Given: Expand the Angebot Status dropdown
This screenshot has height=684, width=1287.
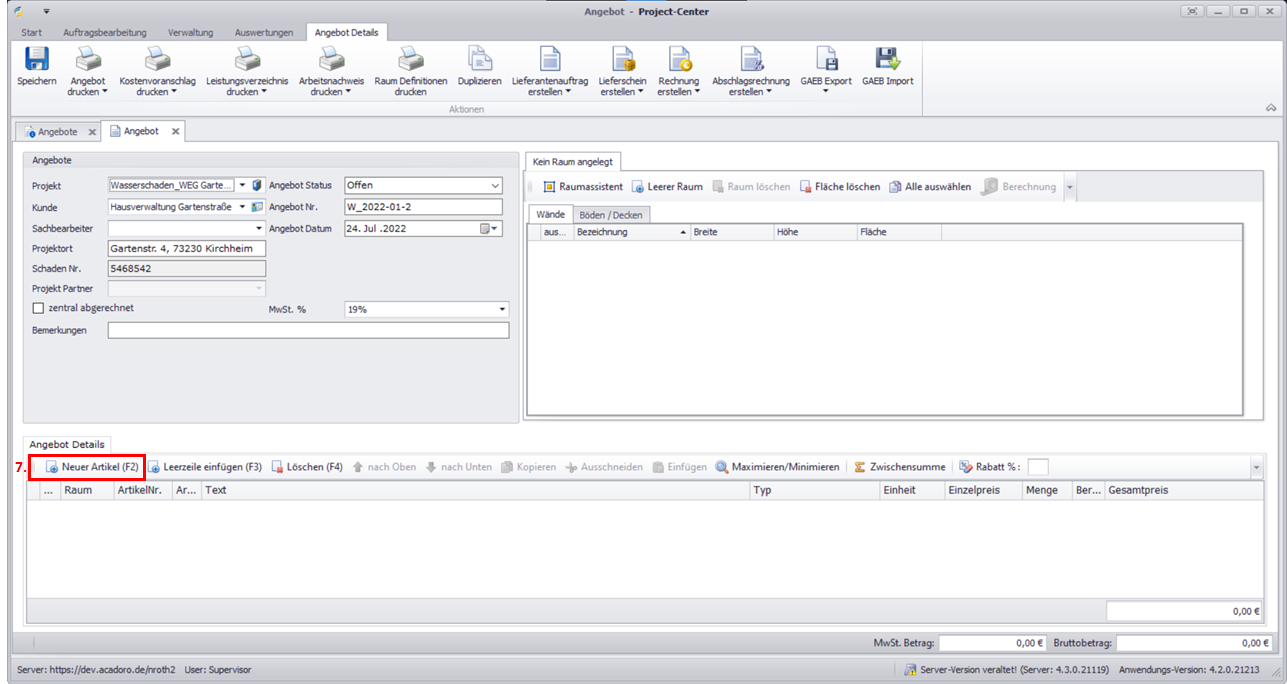Looking at the screenshot, I should (x=495, y=185).
